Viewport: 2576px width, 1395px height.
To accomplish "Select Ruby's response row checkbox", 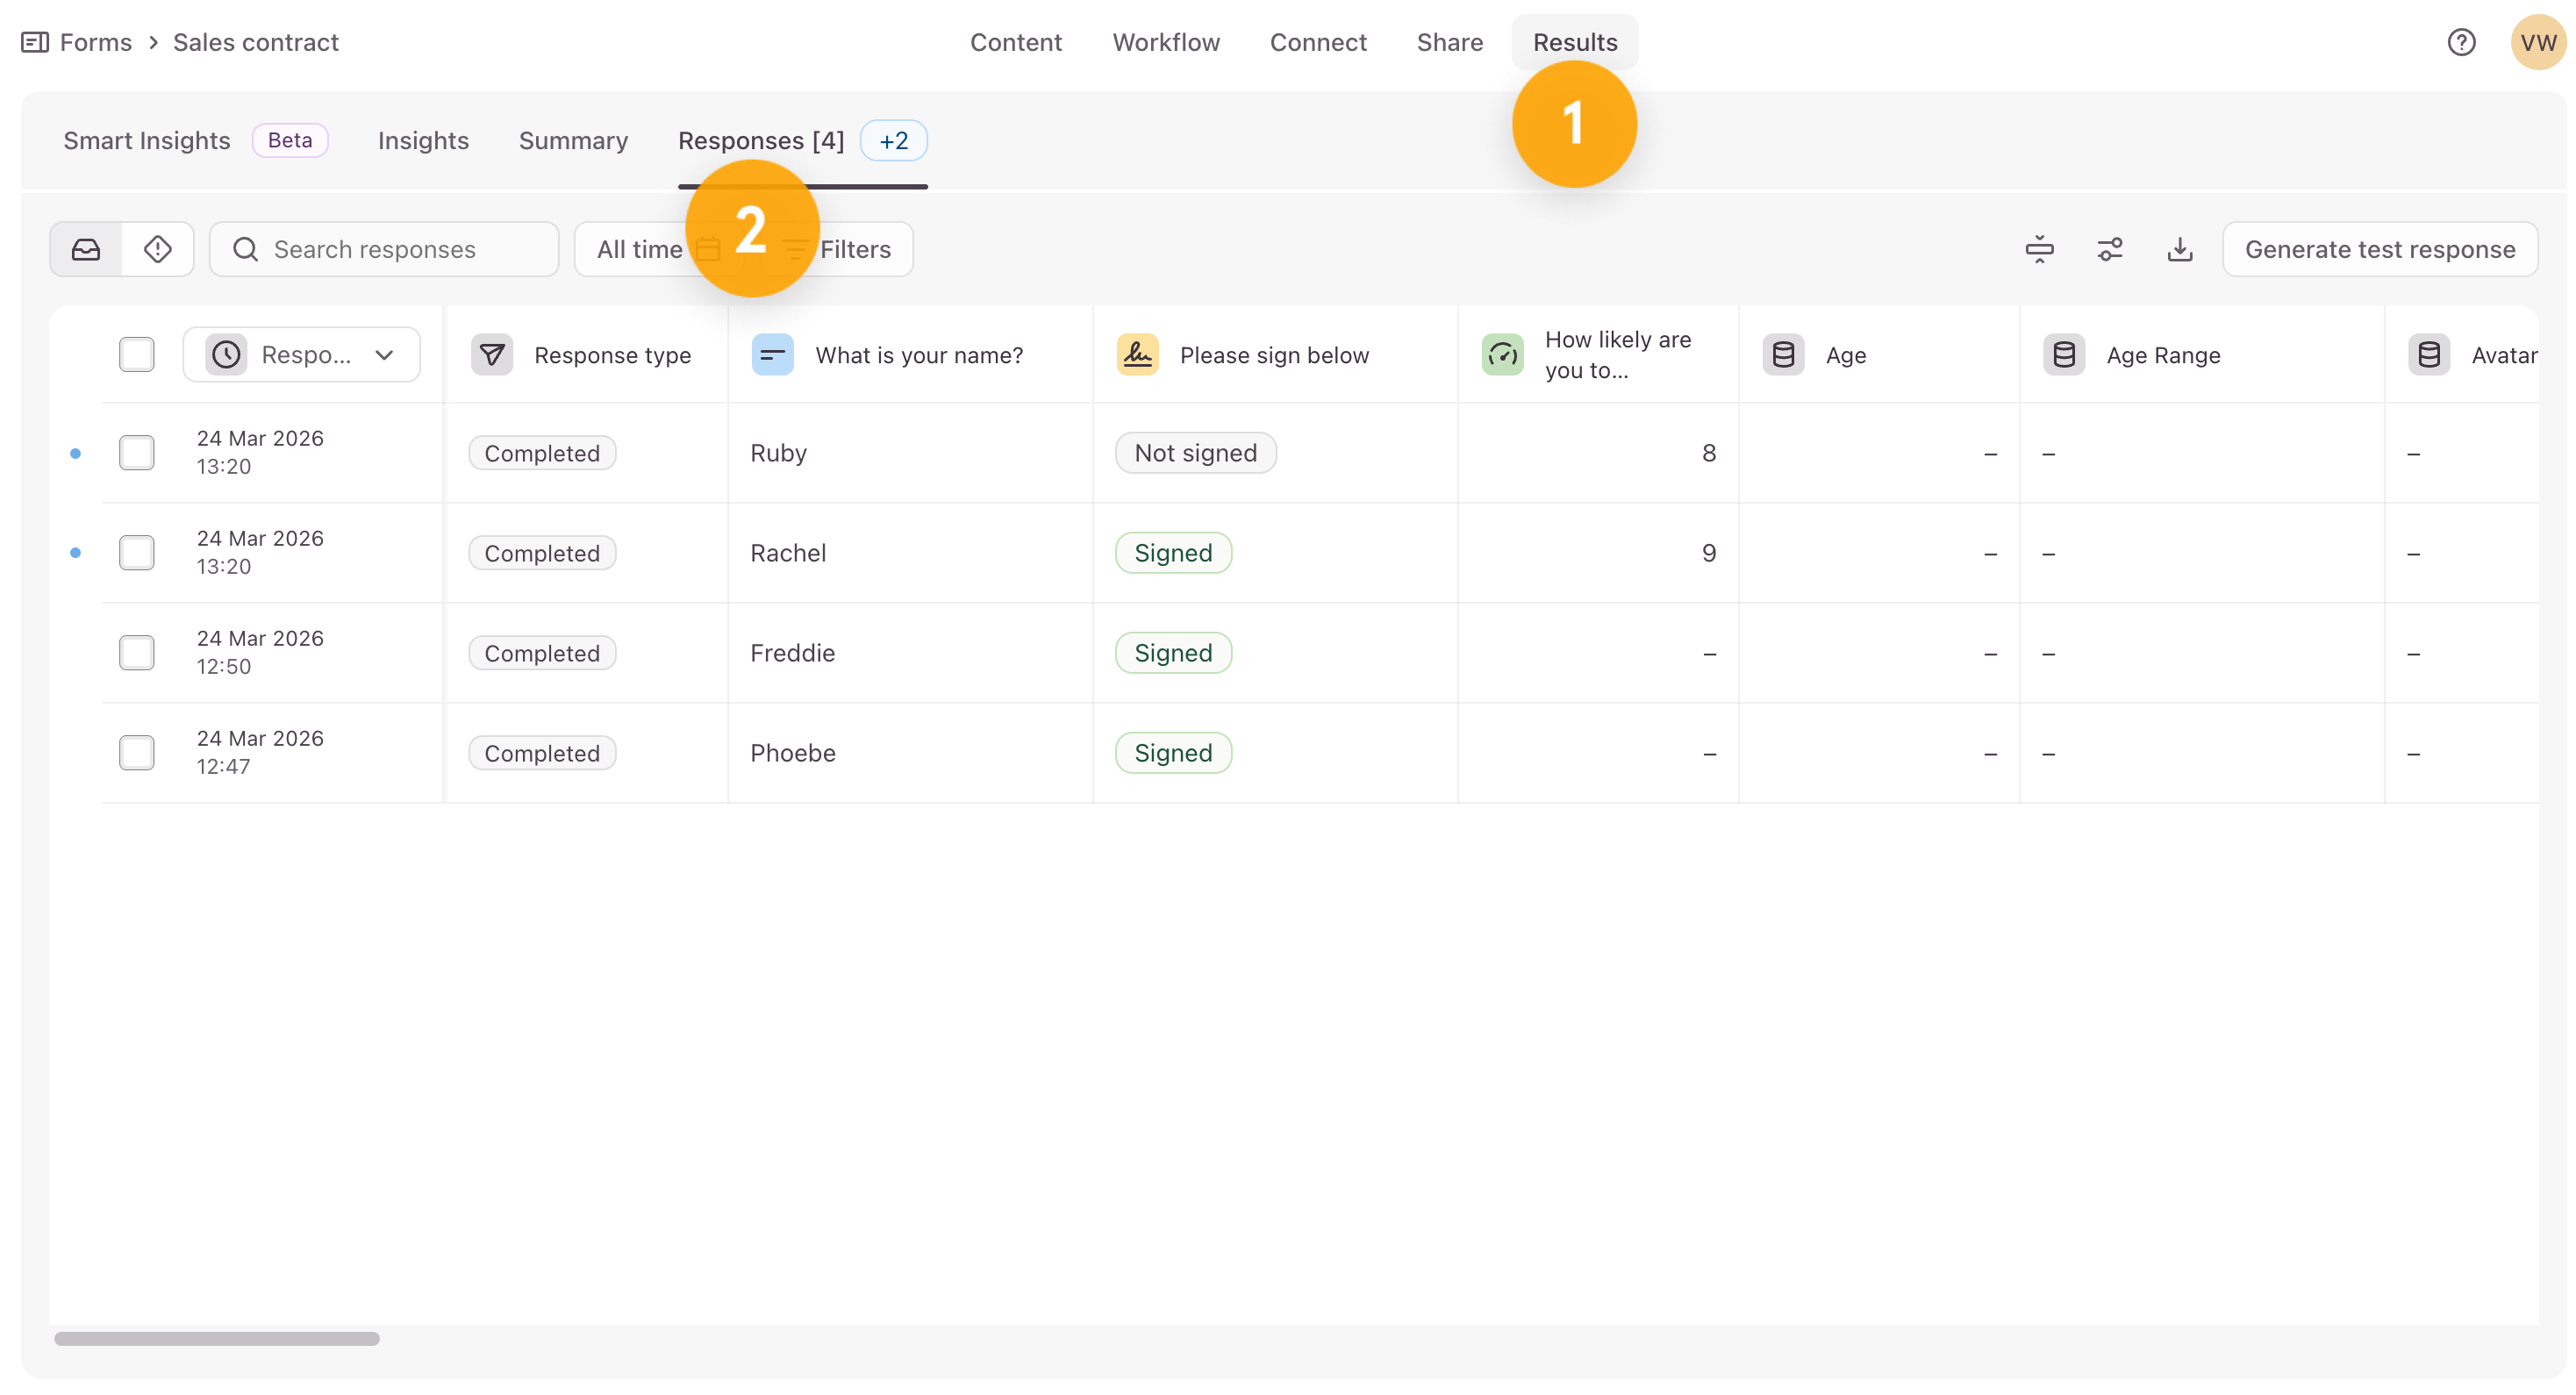I will tap(137, 453).
